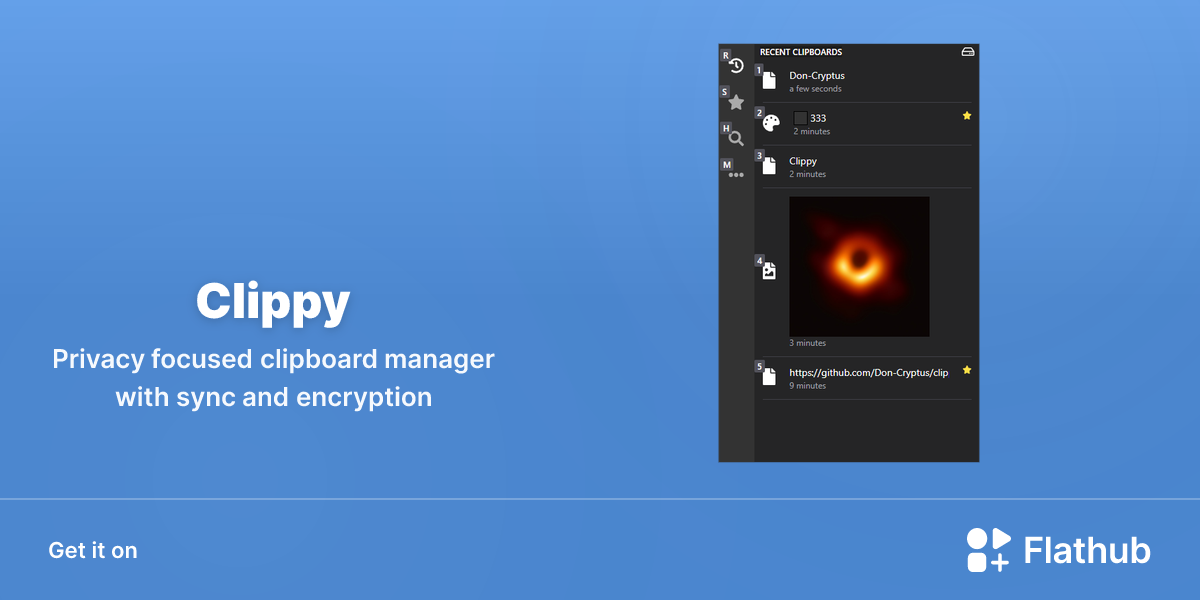Image resolution: width=1200 pixels, height=600 pixels.
Task: Select the Don-Cryptus clipboard text
Action: point(817,76)
